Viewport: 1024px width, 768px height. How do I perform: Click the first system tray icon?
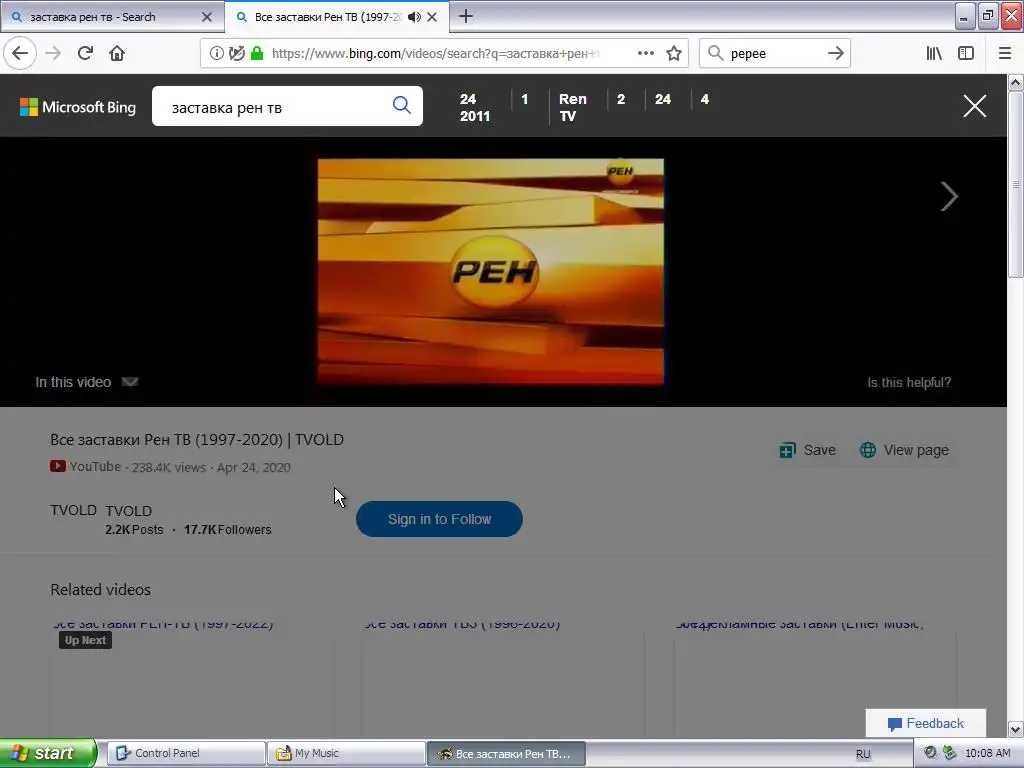[930, 752]
